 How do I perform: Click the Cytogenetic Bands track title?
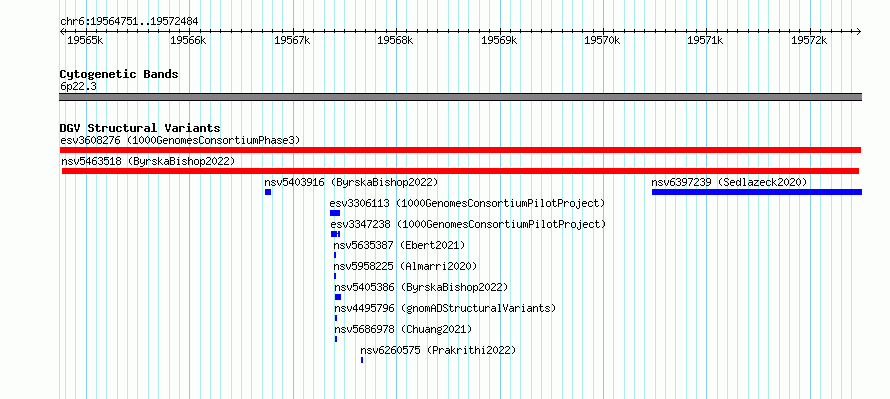coord(119,74)
